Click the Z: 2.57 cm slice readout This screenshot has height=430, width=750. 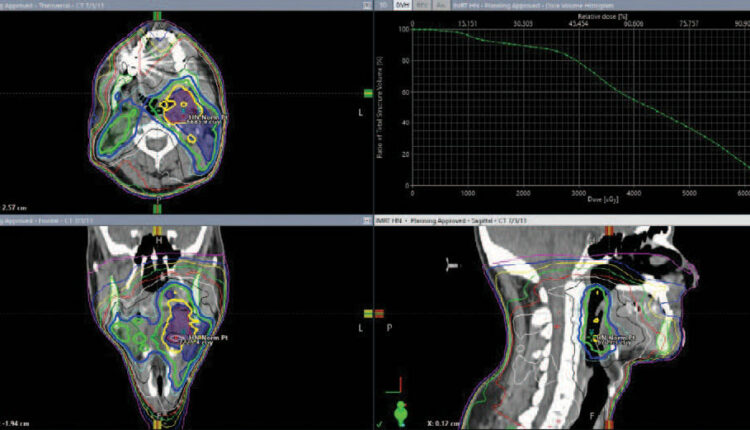[16, 206]
